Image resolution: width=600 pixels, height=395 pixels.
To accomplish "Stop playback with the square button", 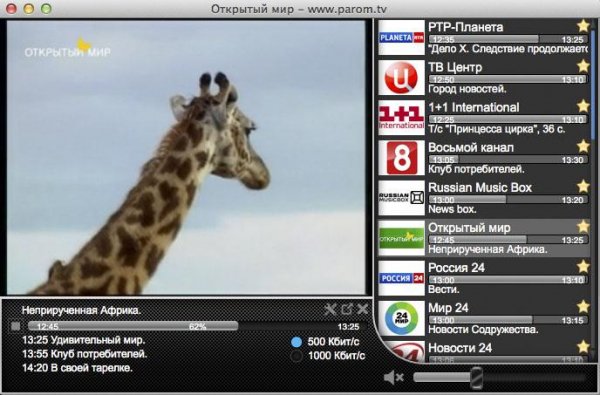I will [15, 326].
